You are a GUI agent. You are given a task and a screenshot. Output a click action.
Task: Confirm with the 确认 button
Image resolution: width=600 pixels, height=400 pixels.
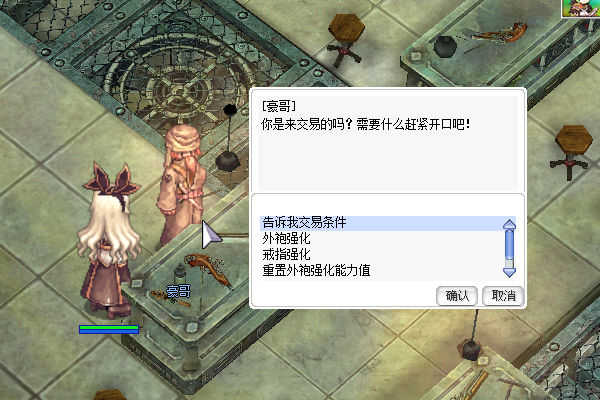457,296
